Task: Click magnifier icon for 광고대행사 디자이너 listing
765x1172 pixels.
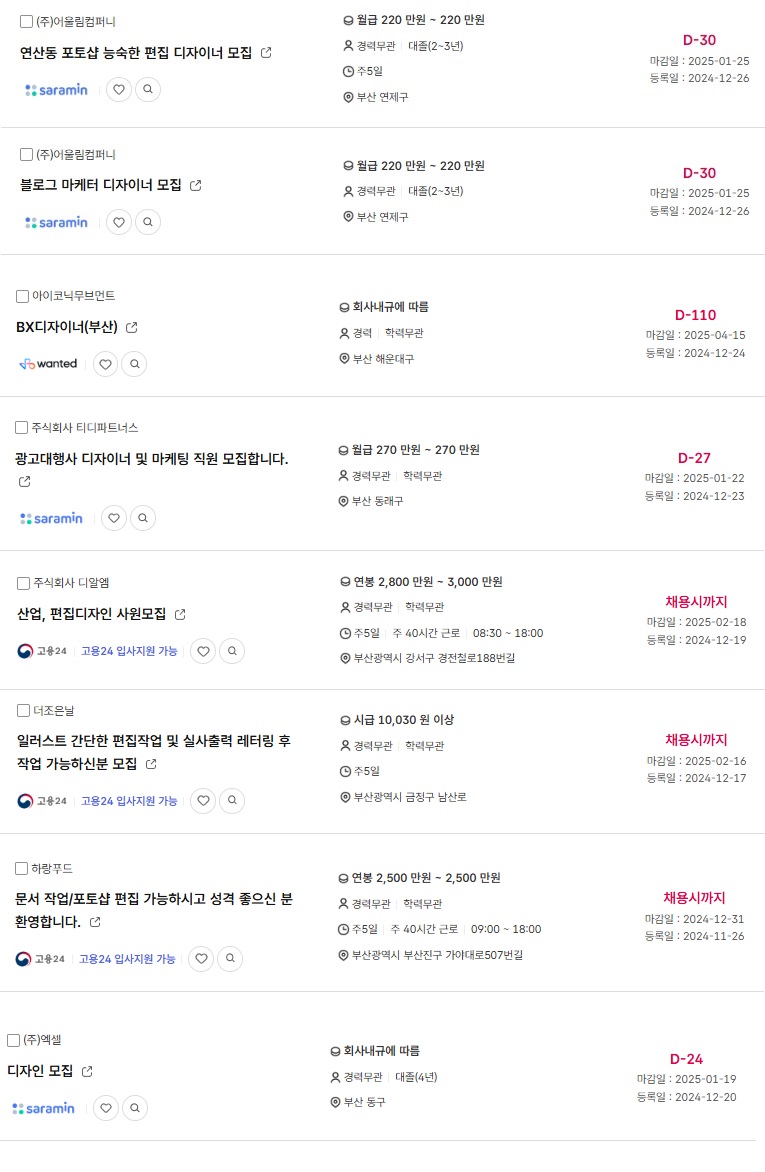Action: [x=143, y=518]
